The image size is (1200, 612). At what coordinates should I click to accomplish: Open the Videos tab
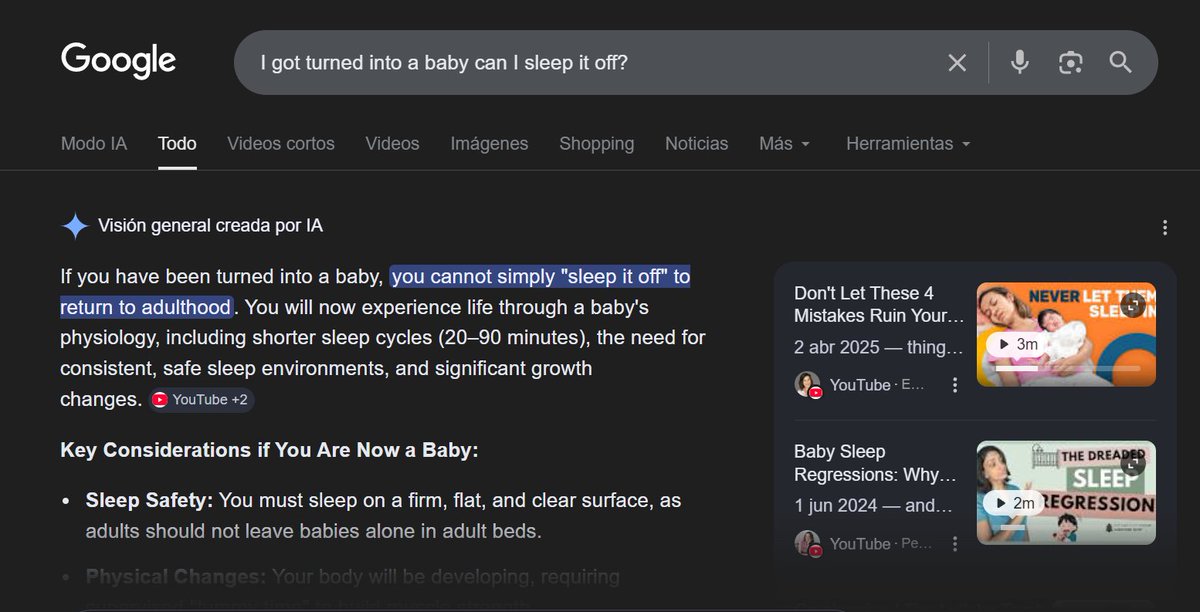click(392, 143)
